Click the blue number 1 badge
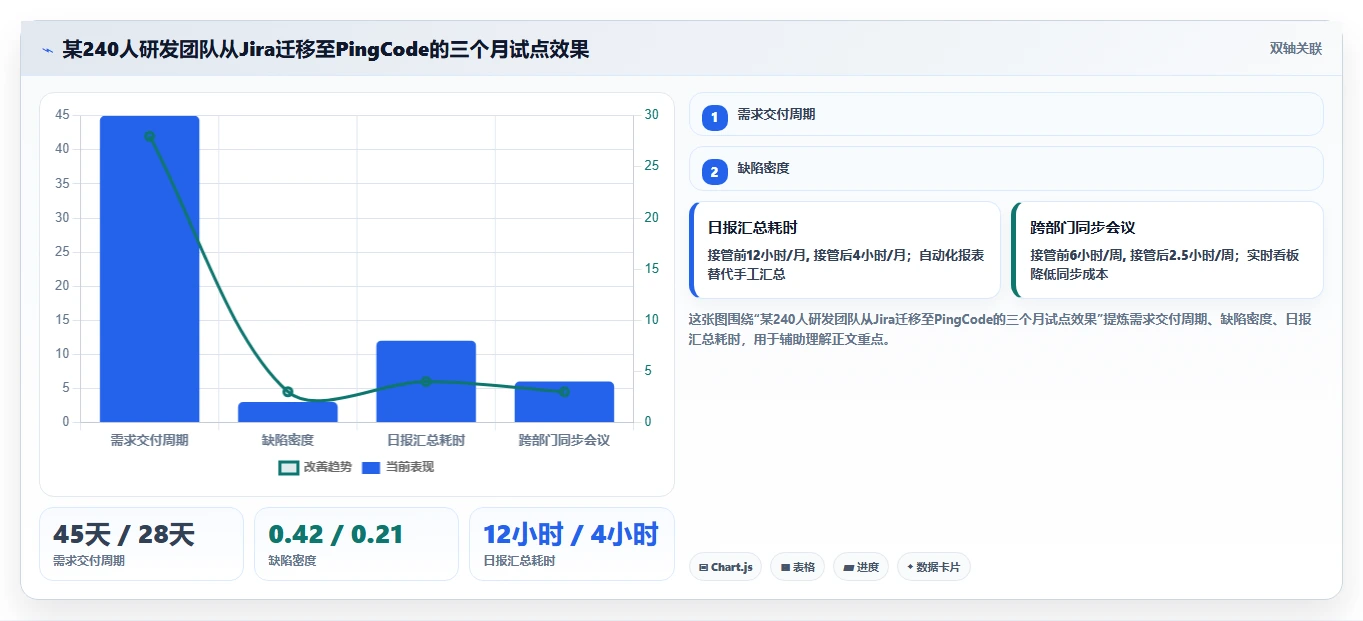Screen dimensions: 1363x621 pos(714,118)
